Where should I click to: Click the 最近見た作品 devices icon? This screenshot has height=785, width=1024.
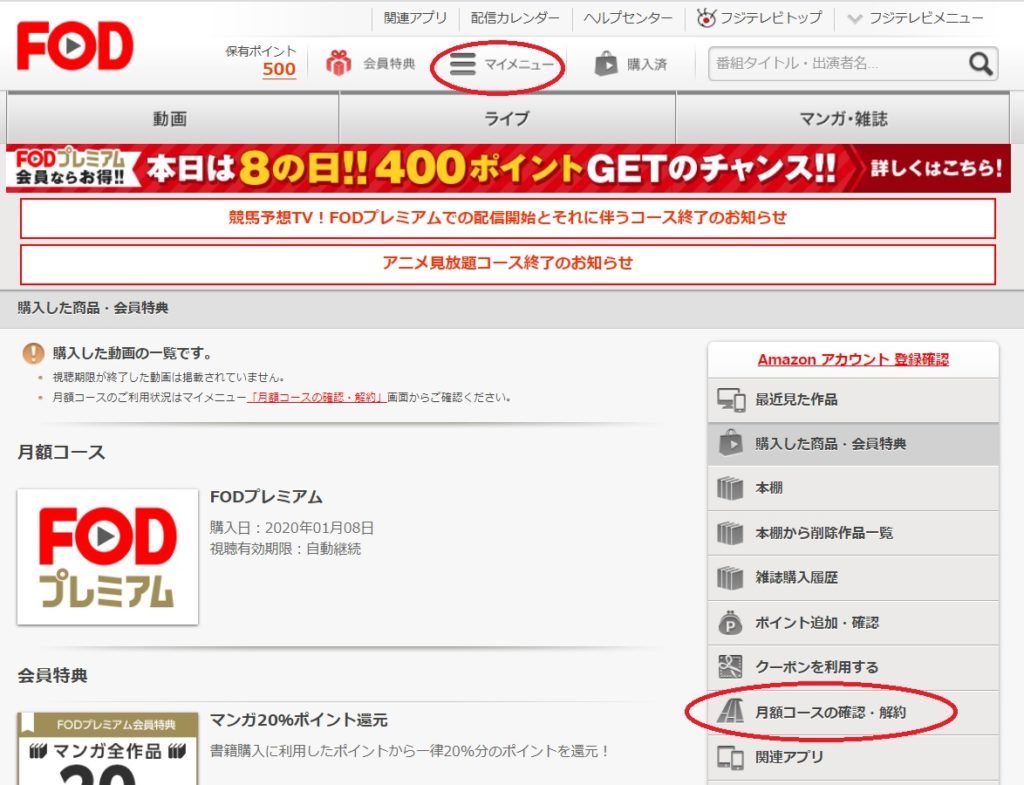point(731,399)
